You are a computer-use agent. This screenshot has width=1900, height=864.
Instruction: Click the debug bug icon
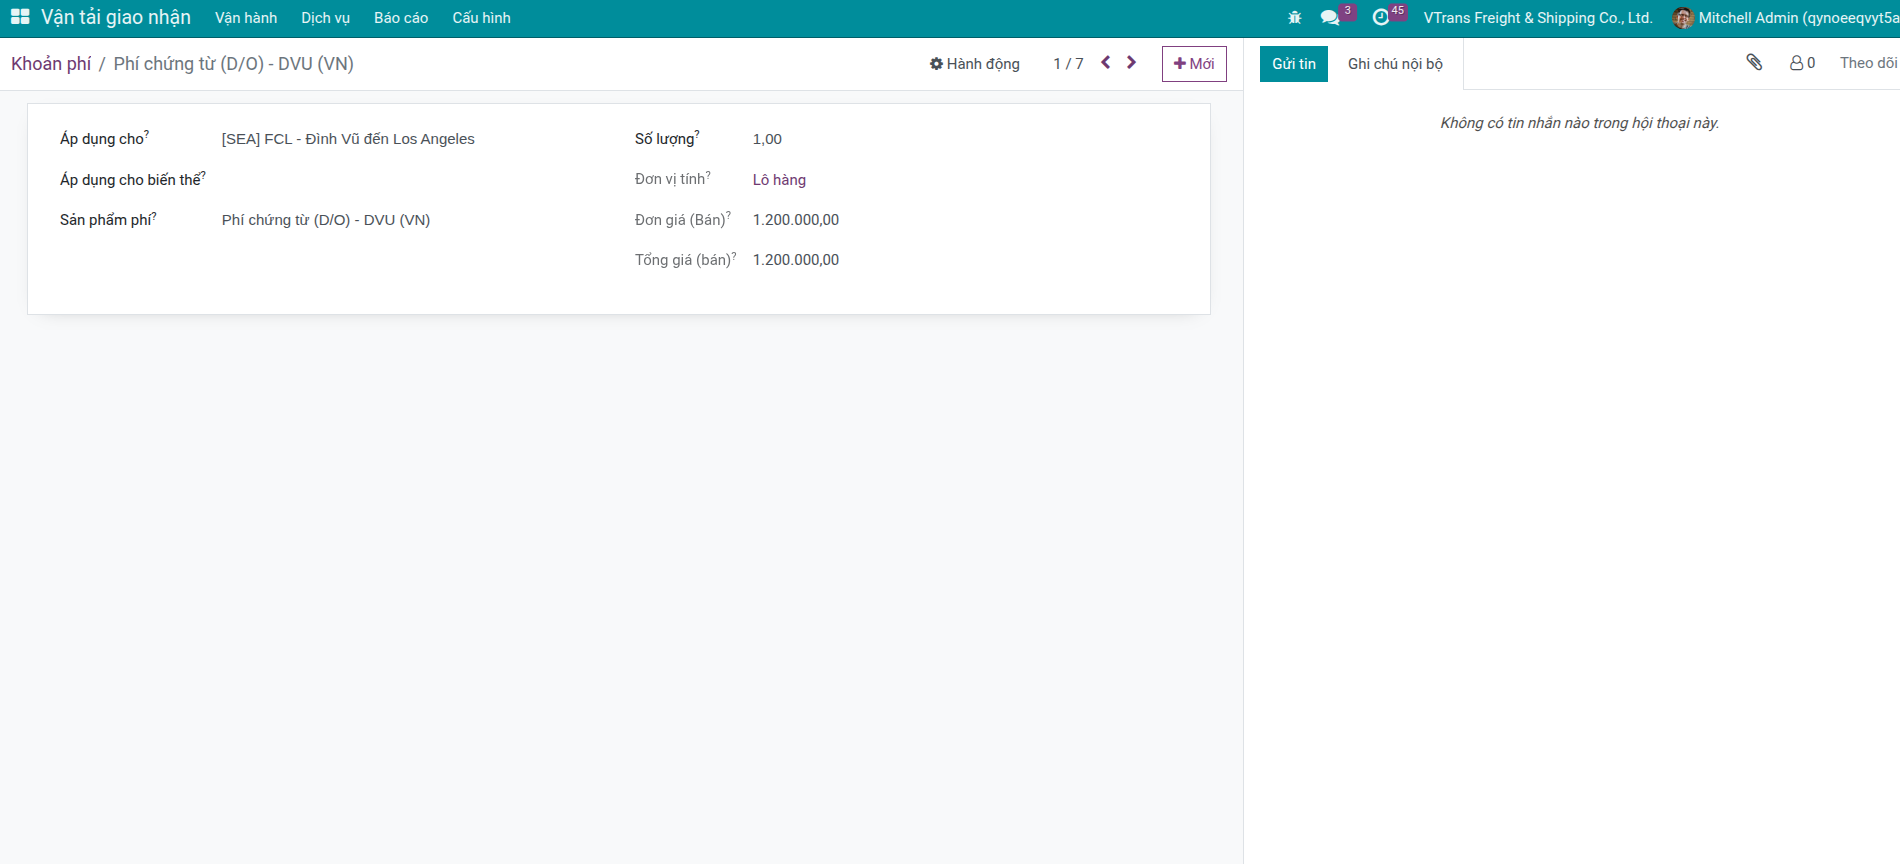[1295, 18]
